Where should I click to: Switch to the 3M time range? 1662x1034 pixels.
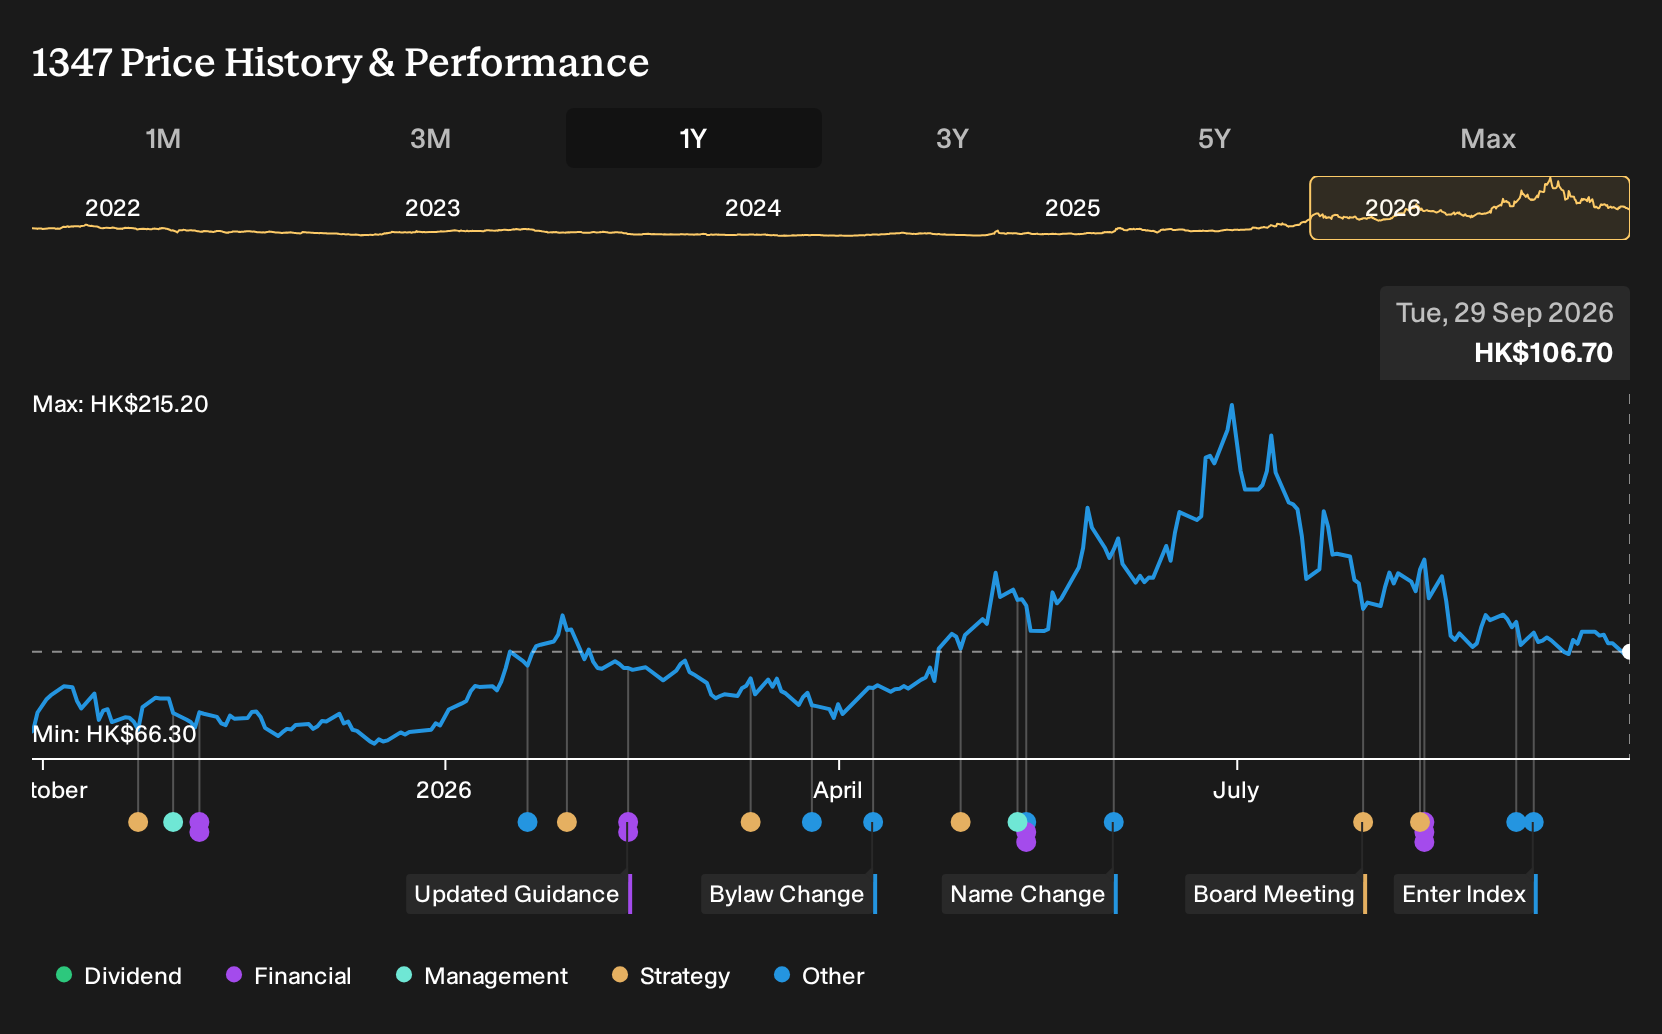click(x=430, y=138)
